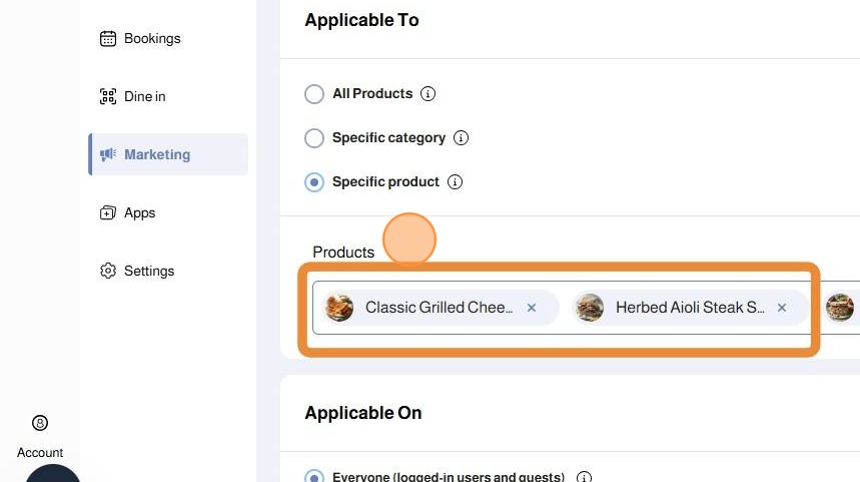The height and width of the screenshot is (482, 860).
Task: Click the Herbed Aioli Steak product thumbnail
Action: pyautogui.click(x=590, y=308)
